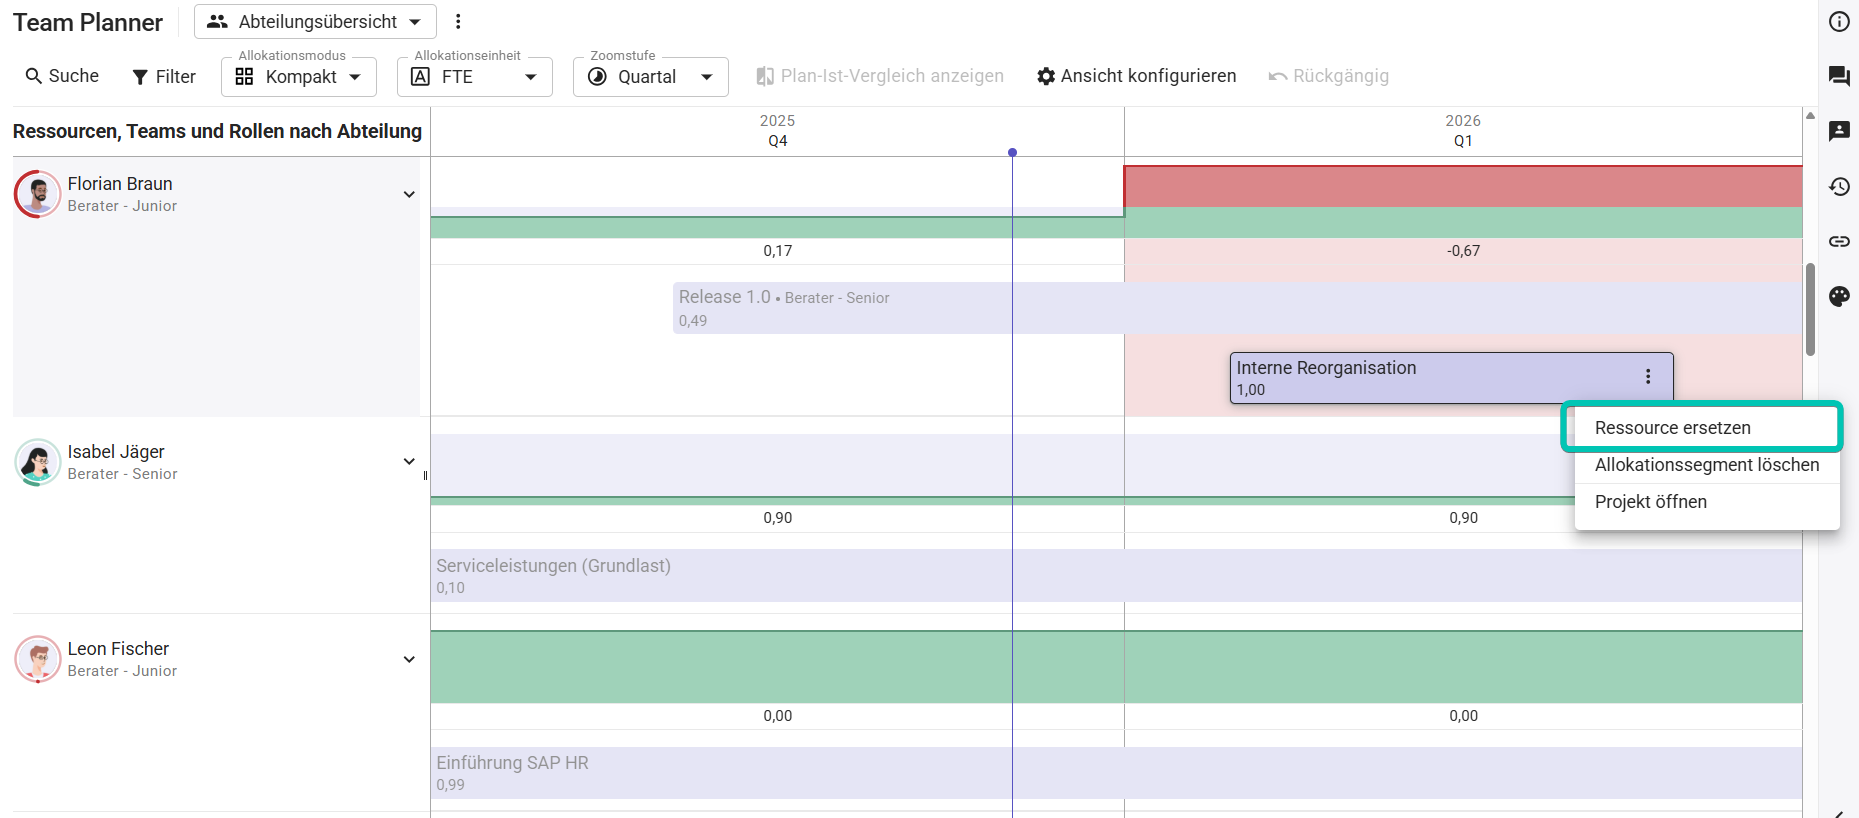Open the feedback message icon in sidebar
The height and width of the screenshot is (818, 1859).
(1839, 131)
